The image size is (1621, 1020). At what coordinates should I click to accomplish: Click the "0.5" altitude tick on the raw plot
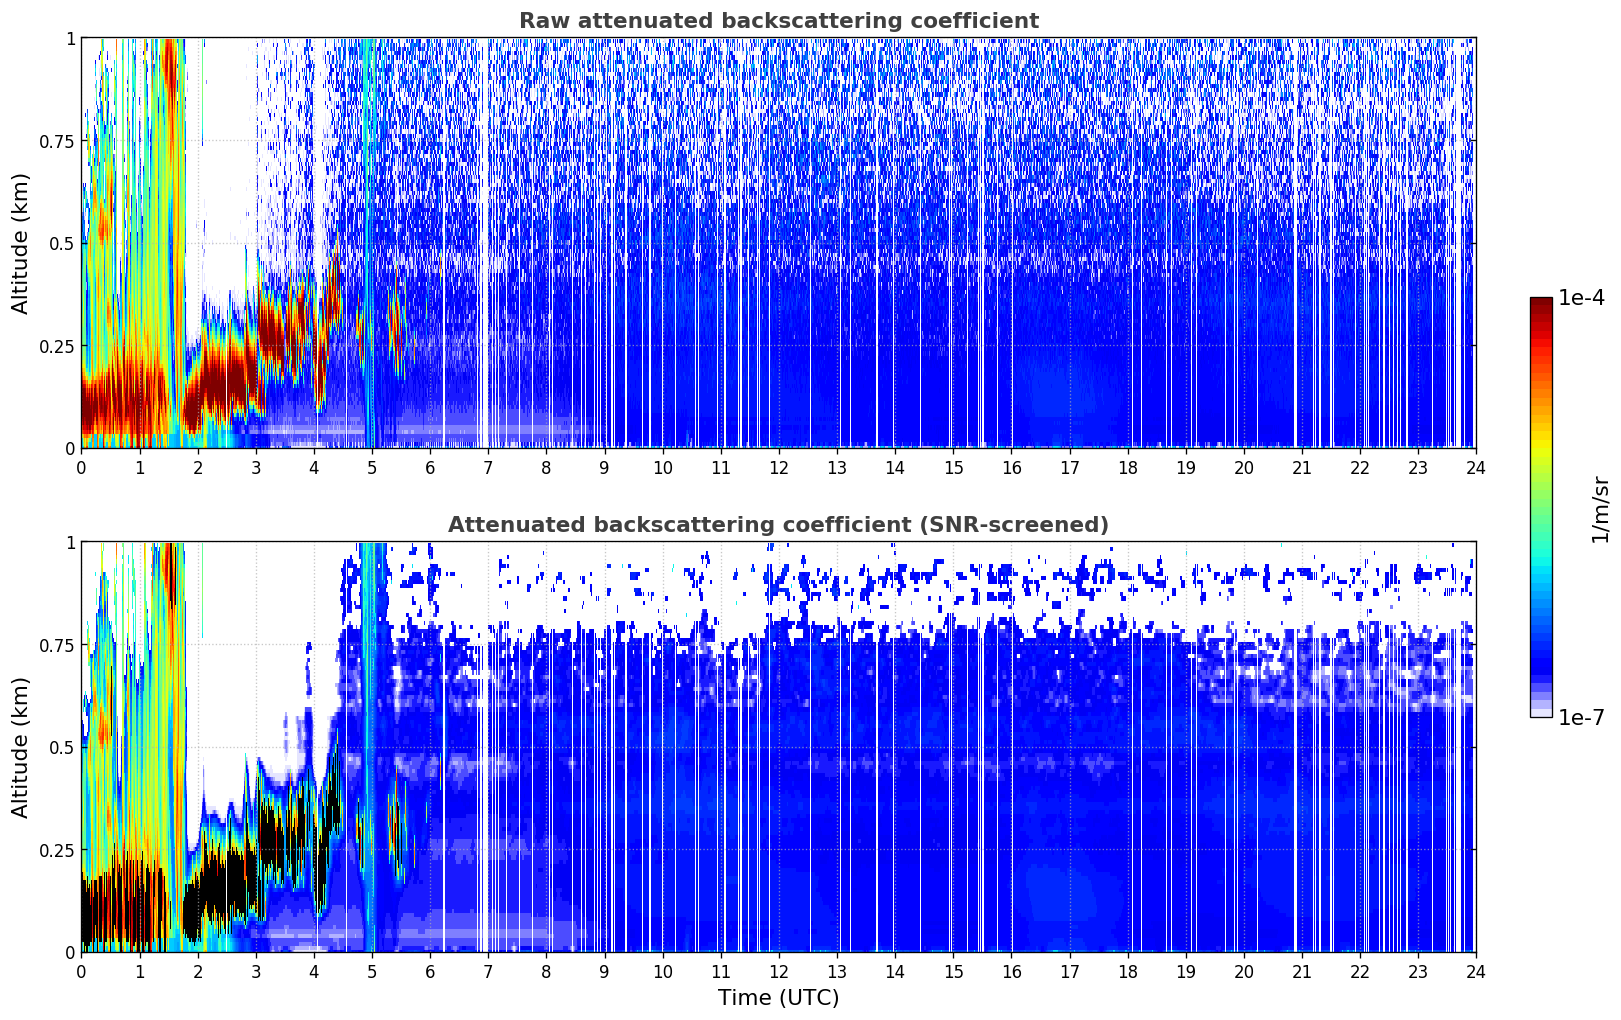click(62, 244)
